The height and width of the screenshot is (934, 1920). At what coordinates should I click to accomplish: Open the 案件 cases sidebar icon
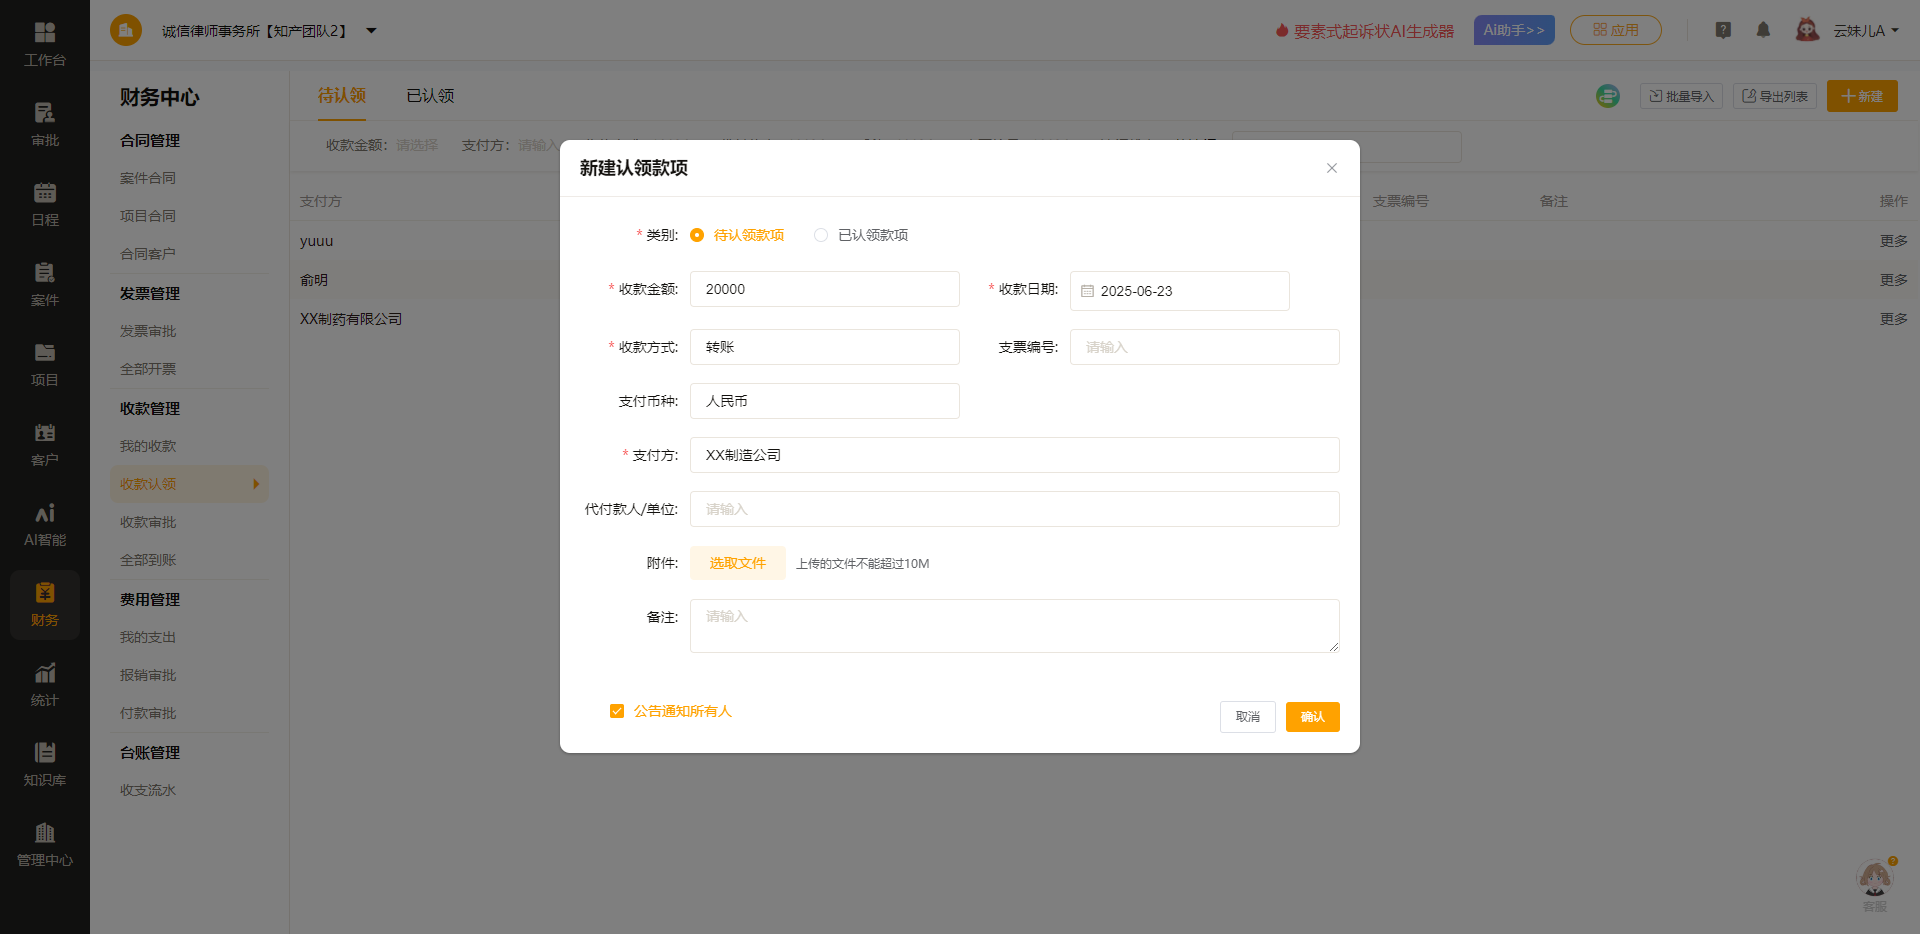point(44,284)
